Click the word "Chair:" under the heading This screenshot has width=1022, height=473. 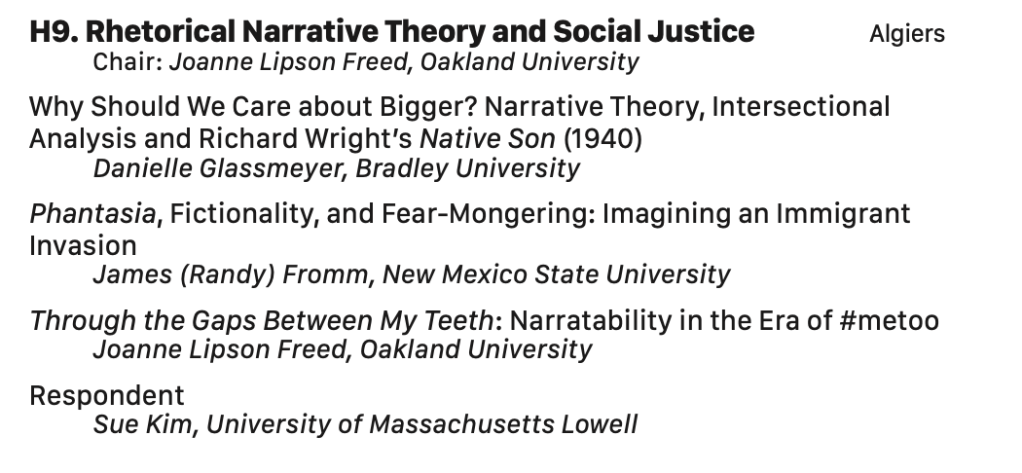click(128, 62)
